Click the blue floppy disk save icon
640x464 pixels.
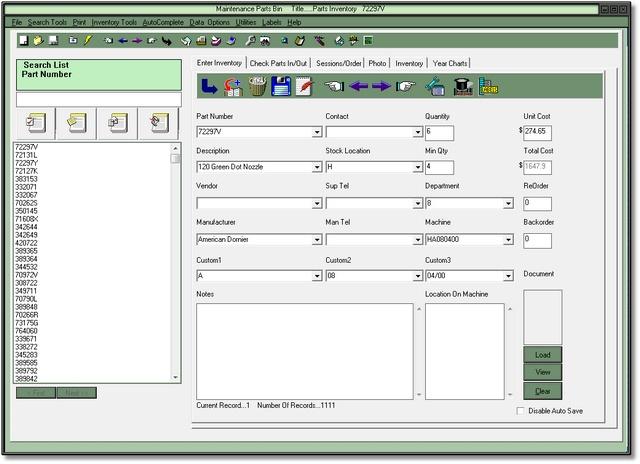[x=281, y=86]
